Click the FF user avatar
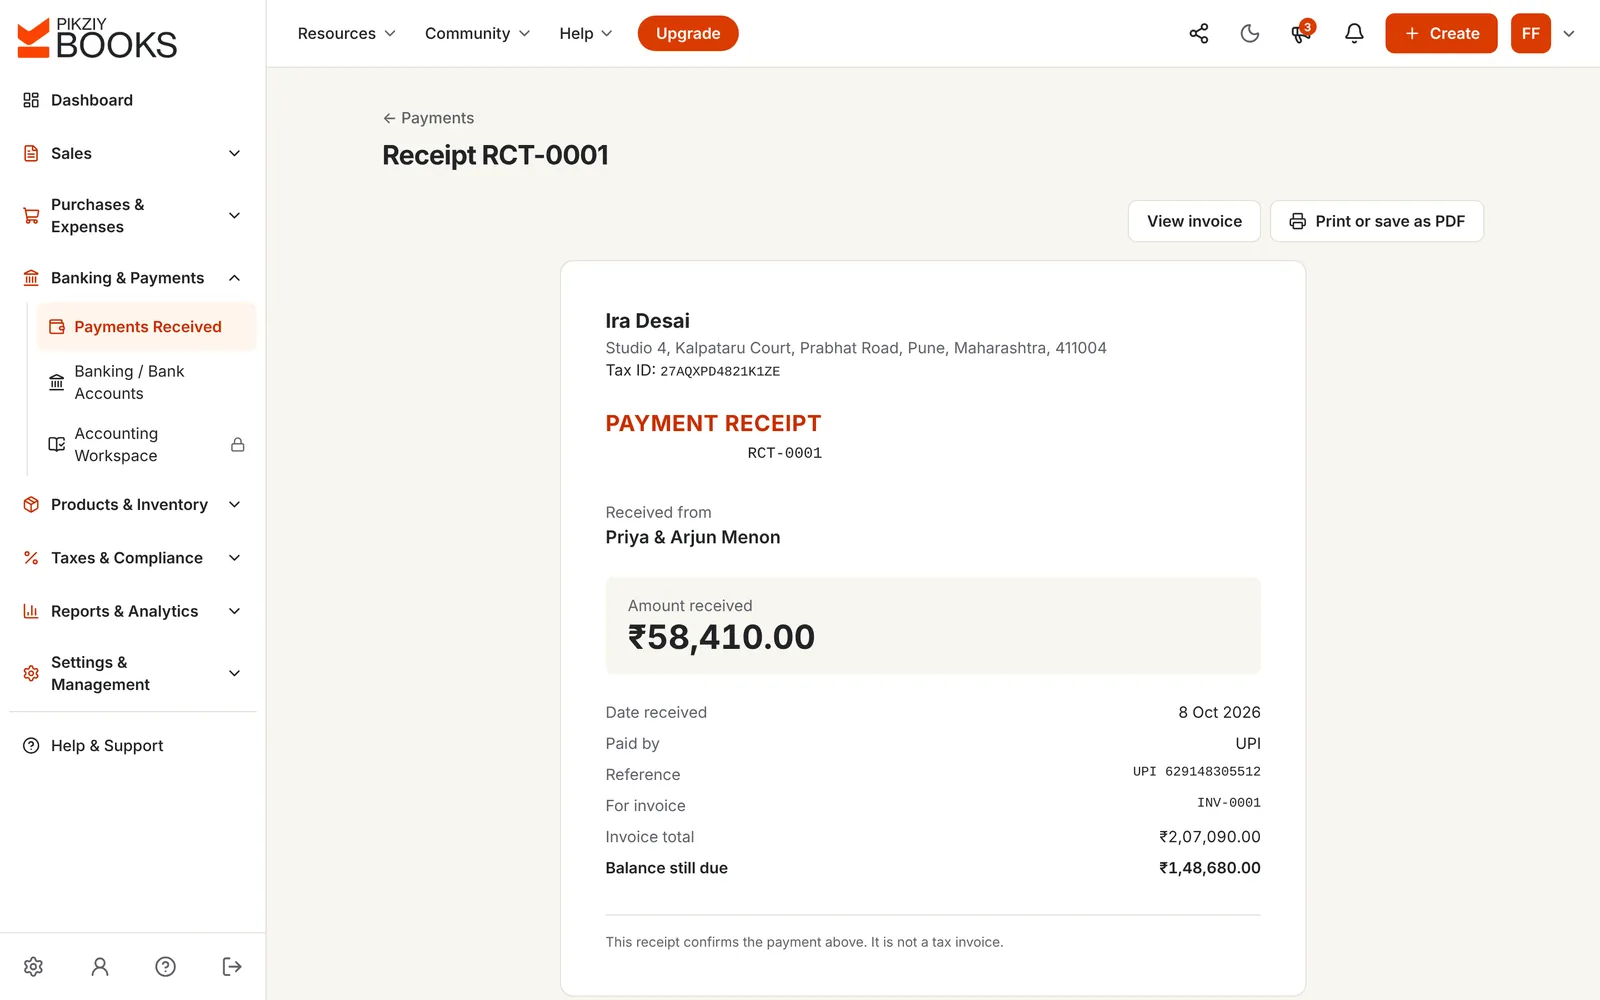This screenshot has width=1600, height=1000. coord(1530,34)
